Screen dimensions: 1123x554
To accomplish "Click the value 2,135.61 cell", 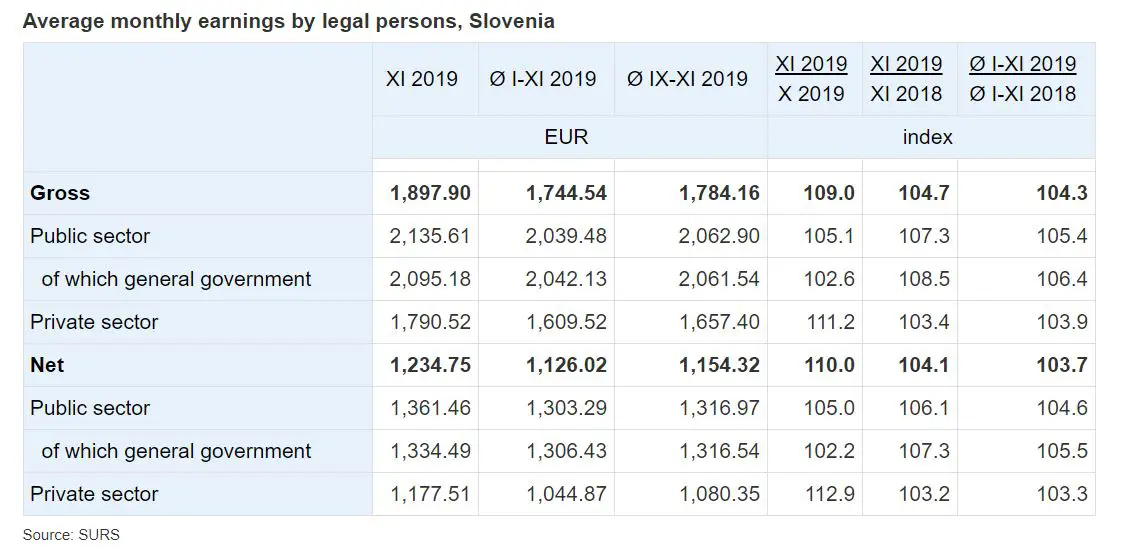I will click(430, 236).
